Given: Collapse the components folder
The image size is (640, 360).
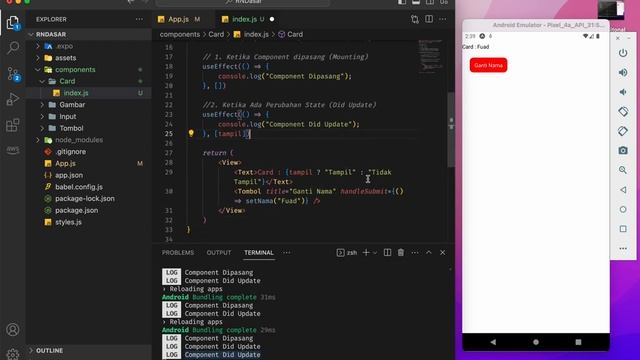Looking at the screenshot, I should [x=38, y=70].
